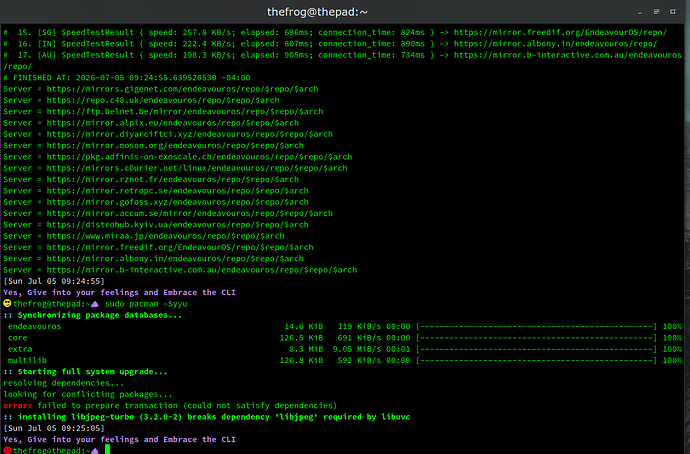Click the libjpeg-turbo dependency warning line
The width and height of the screenshot is (690, 454).
click(207, 417)
